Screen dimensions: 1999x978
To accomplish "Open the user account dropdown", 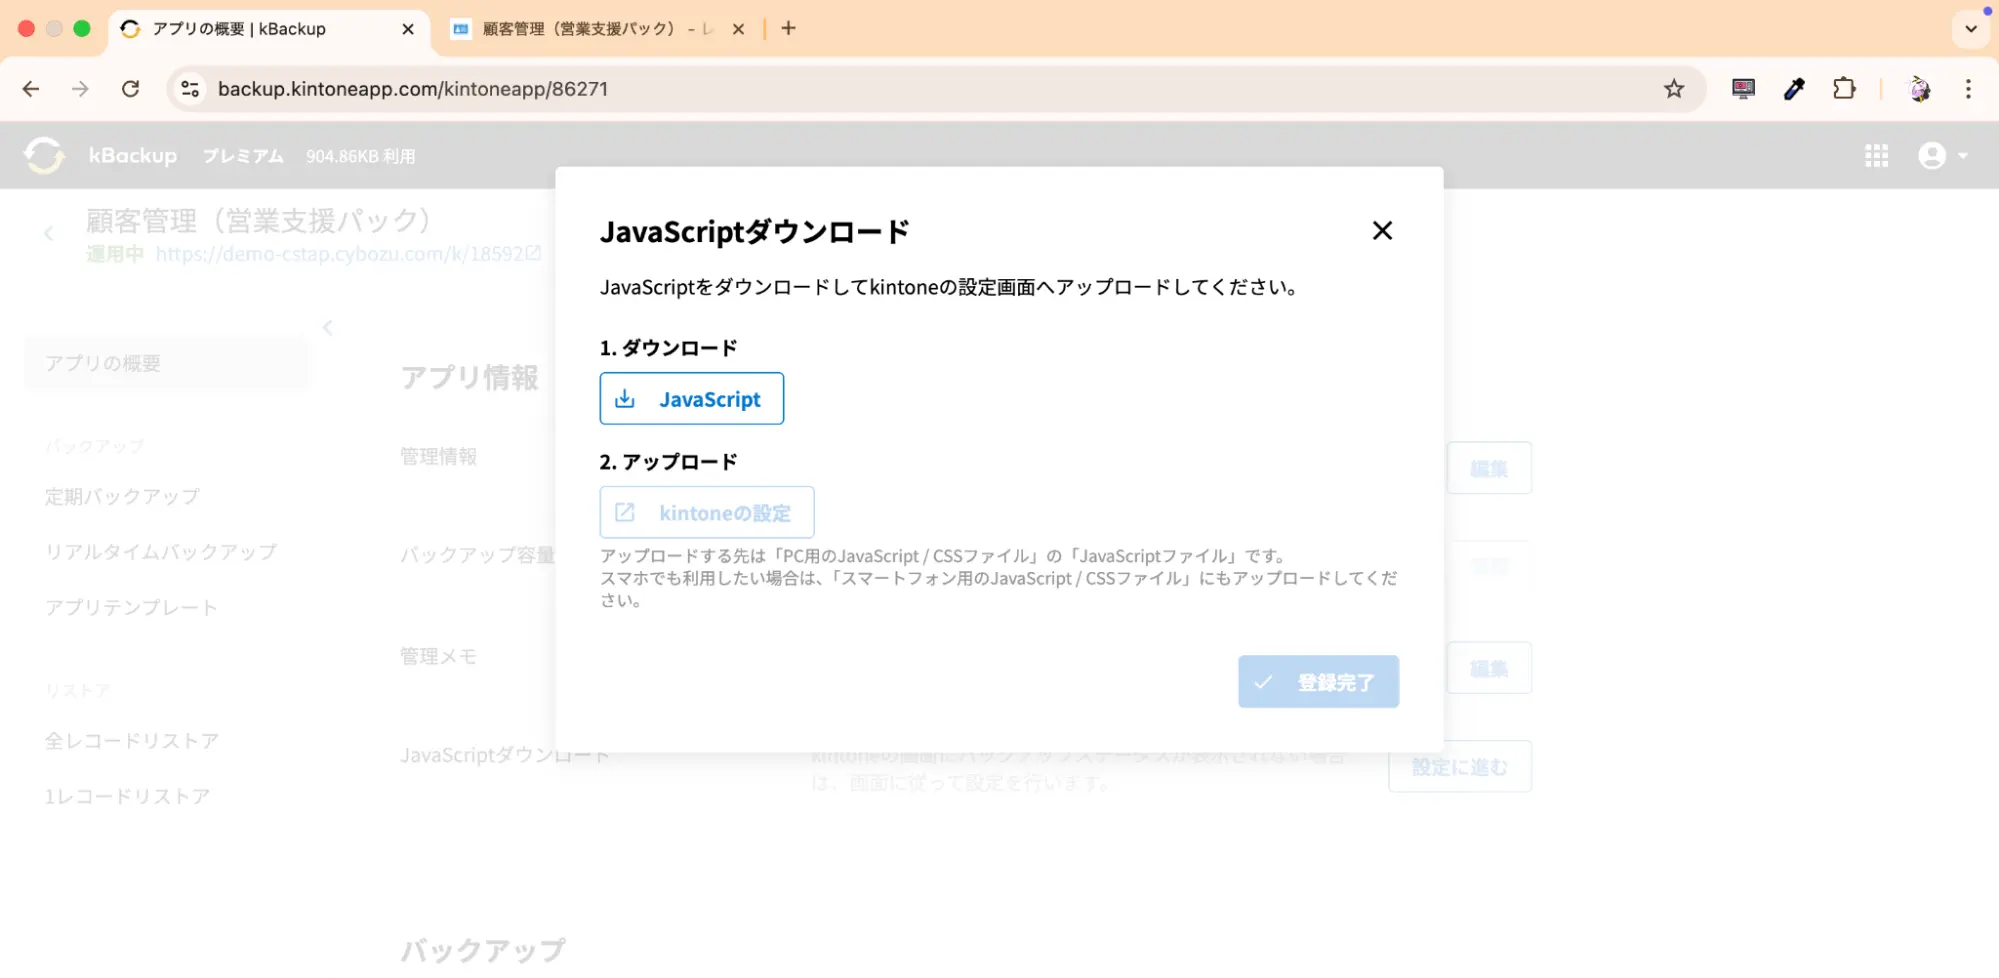I will (x=1943, y=156).
